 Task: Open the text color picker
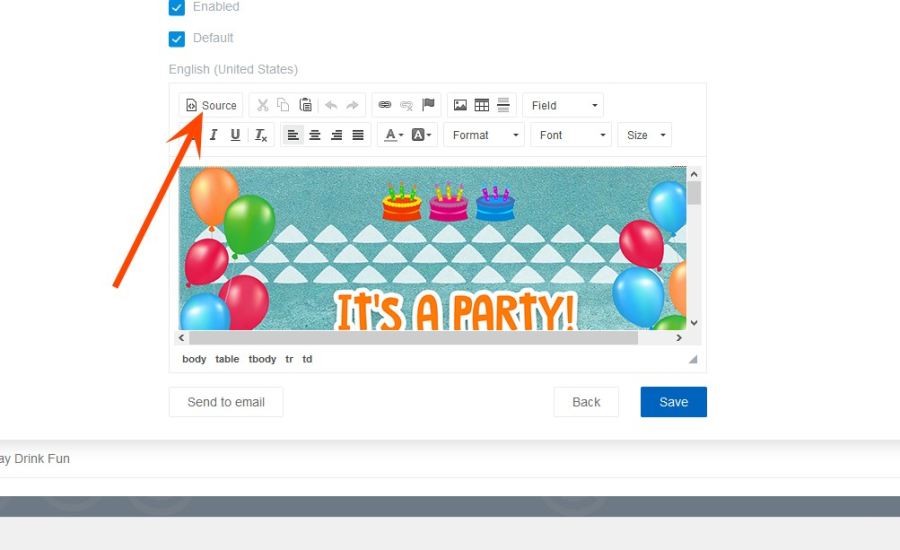pos(394,135)
